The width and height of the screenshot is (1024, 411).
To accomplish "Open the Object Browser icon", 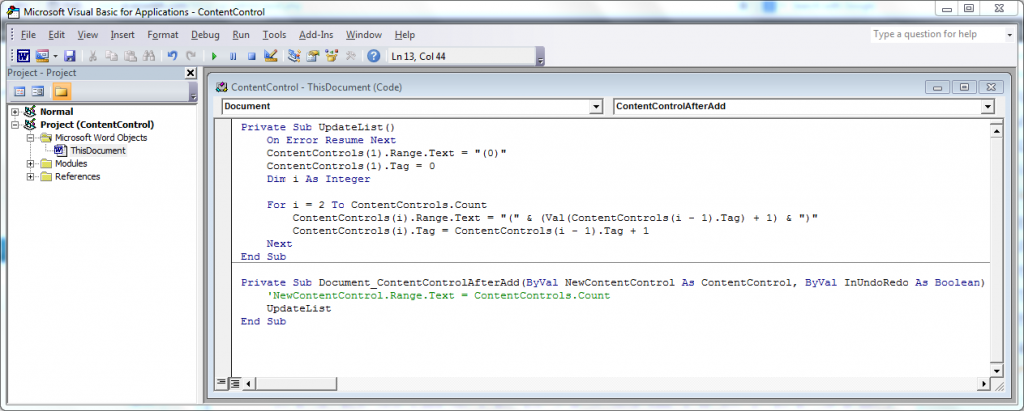I will [x=332, y=56].
